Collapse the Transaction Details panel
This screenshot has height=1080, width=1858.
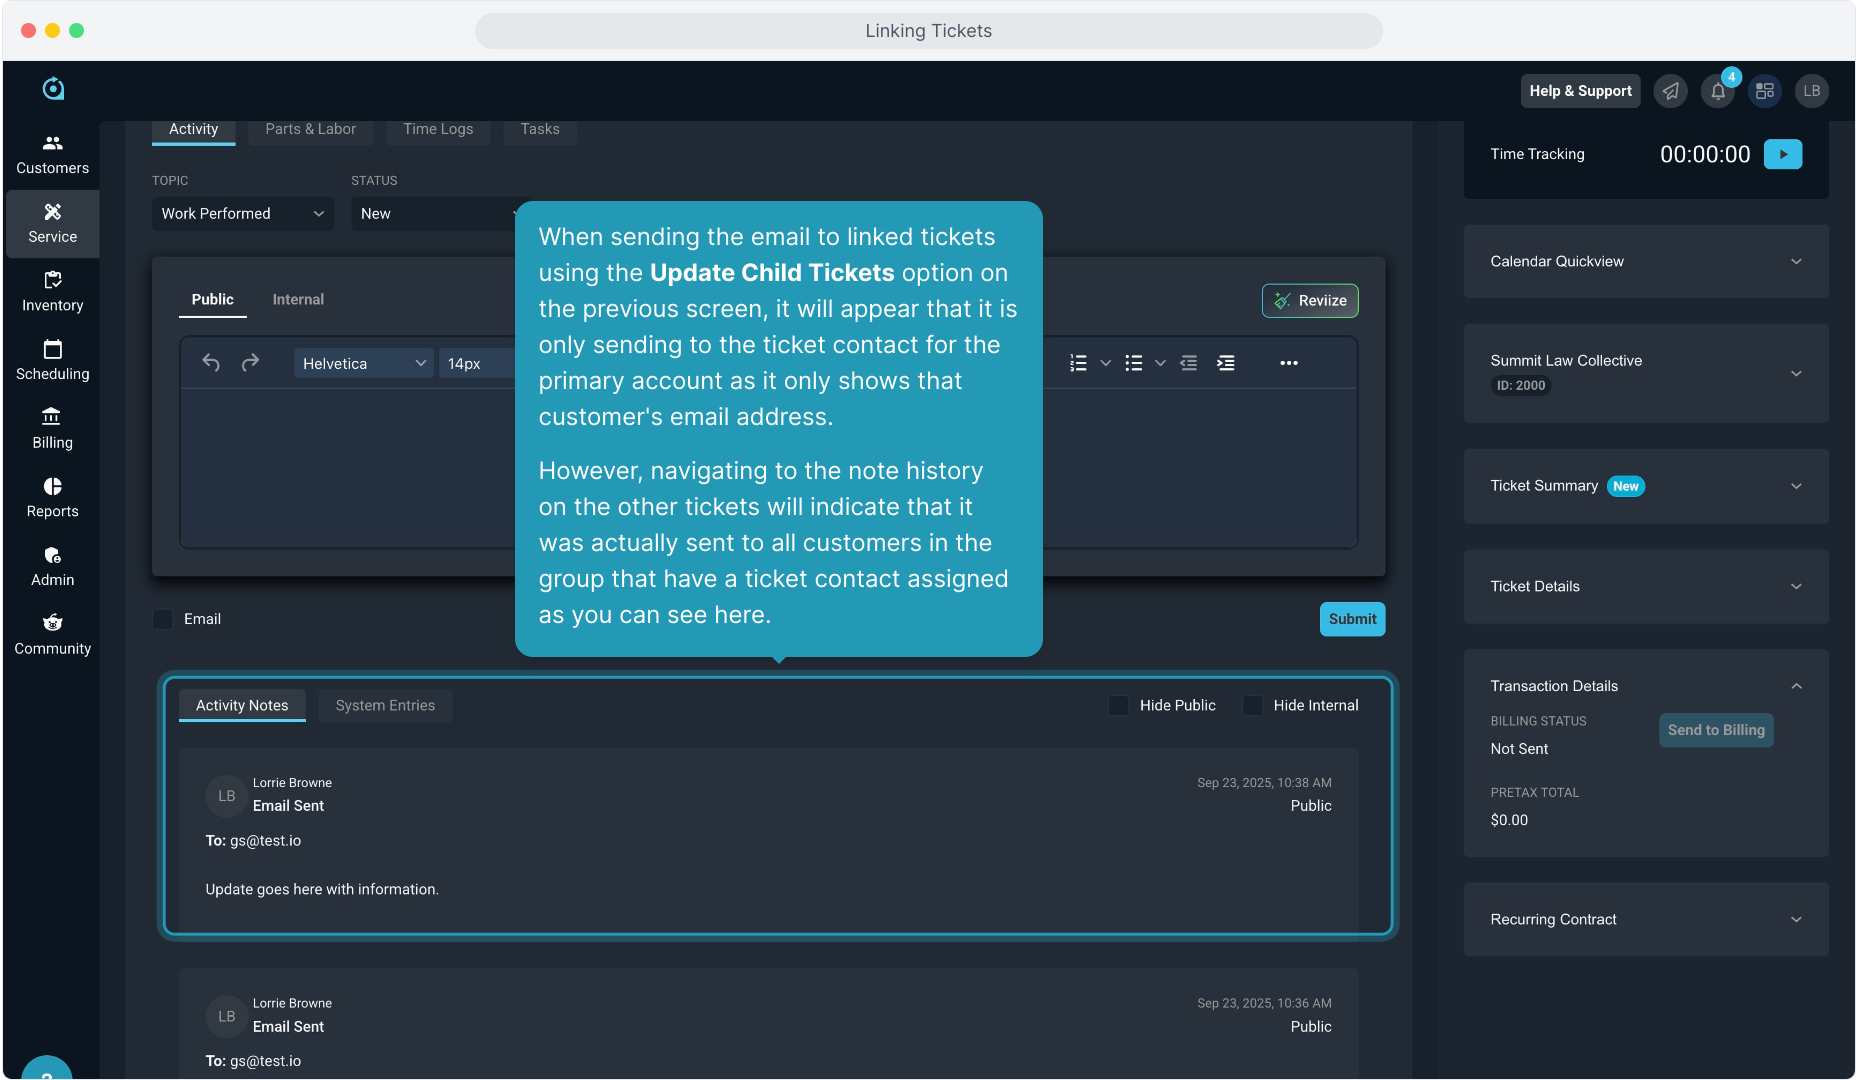[1796, 686]
